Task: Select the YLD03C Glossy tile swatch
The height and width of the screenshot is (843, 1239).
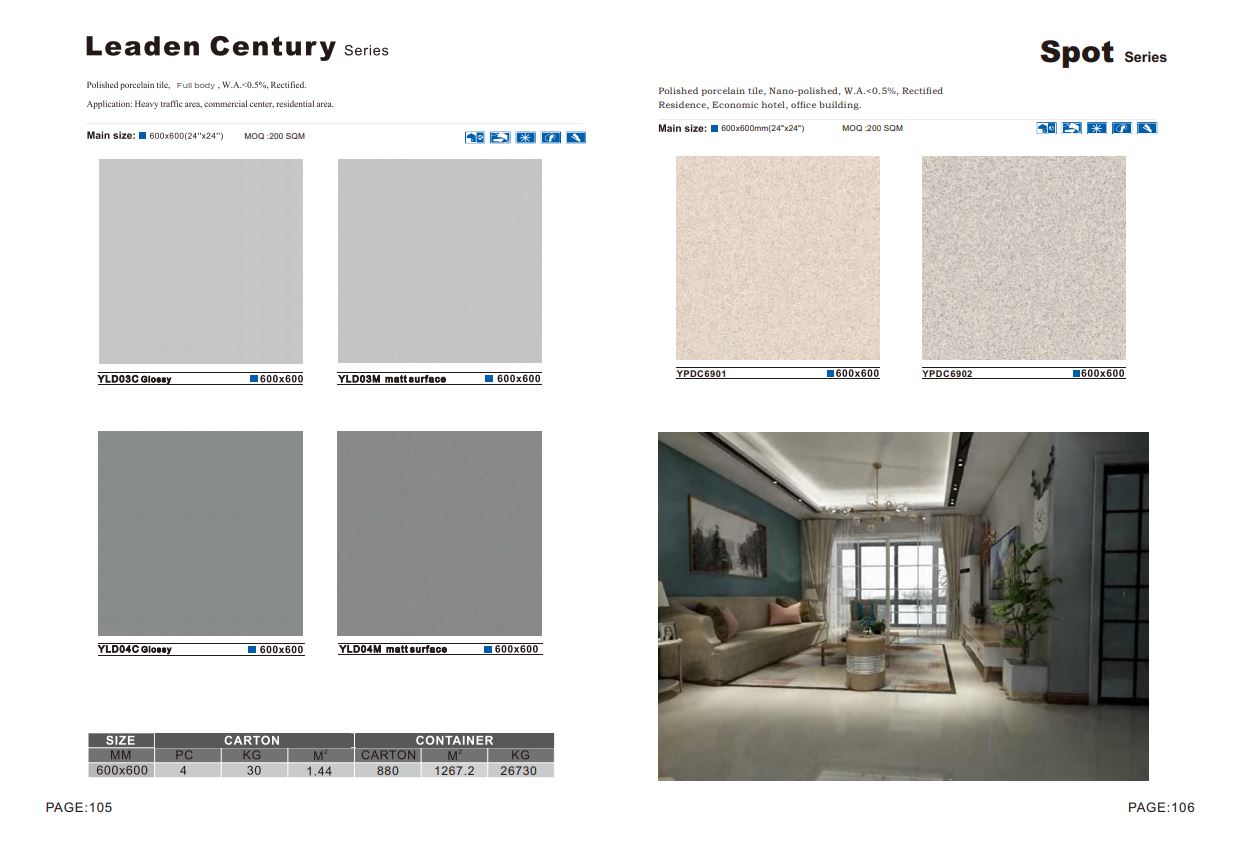Action: click(200, 261)
